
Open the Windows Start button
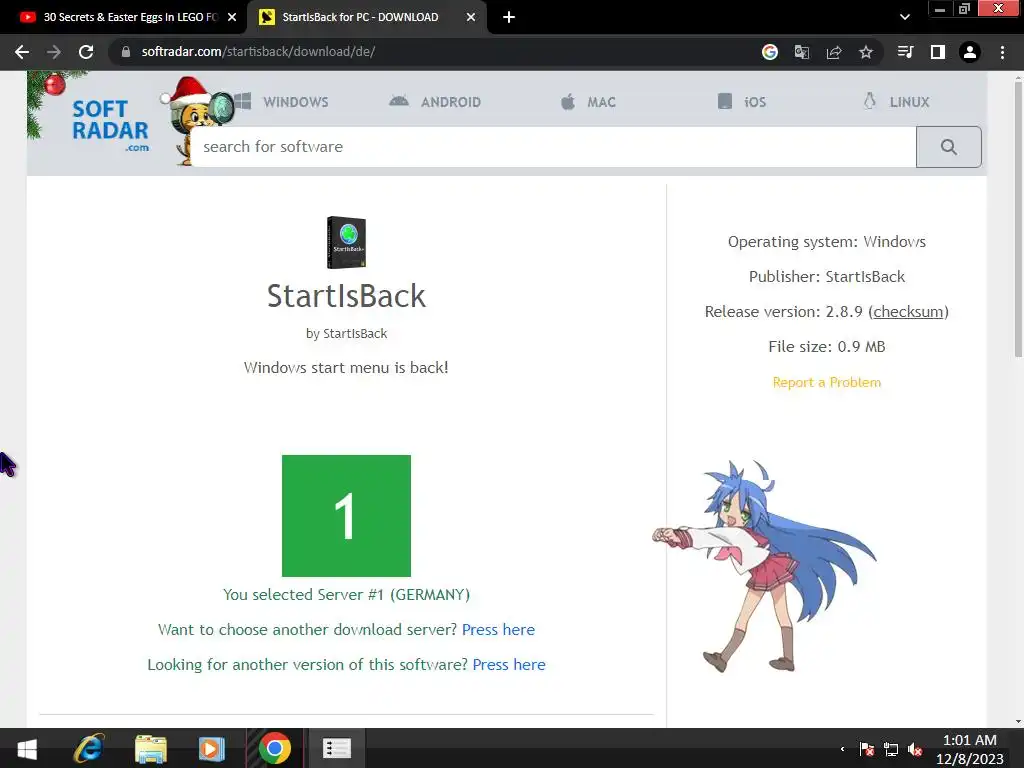click(27, 748)
